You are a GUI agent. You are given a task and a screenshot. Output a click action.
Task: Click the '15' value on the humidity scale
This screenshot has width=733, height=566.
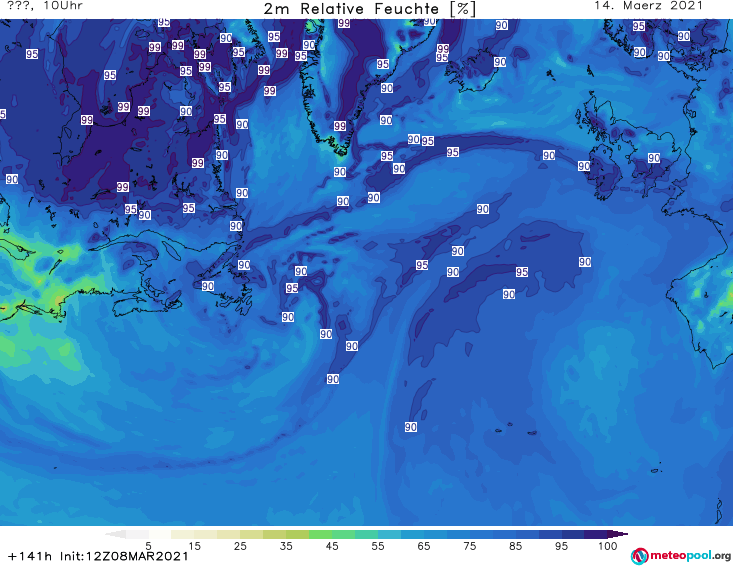click(194, 546)
